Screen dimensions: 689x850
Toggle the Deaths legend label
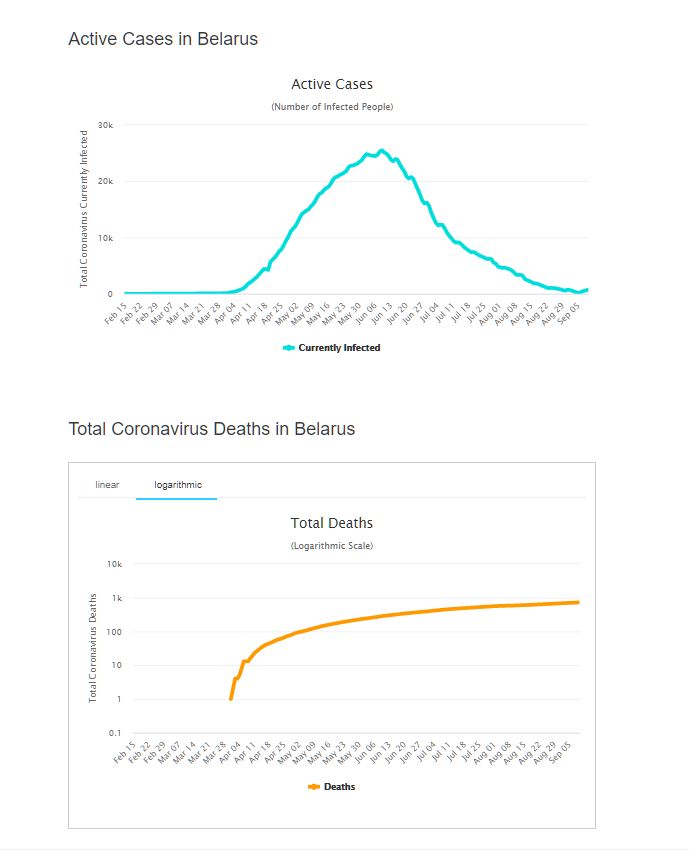click(x=339, y=787)
